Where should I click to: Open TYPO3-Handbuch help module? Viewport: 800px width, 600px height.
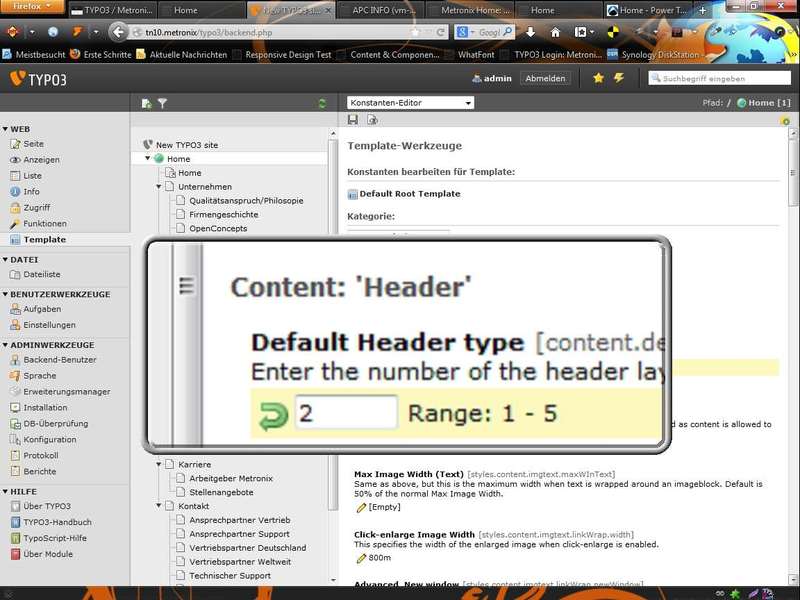click(51, 522)
